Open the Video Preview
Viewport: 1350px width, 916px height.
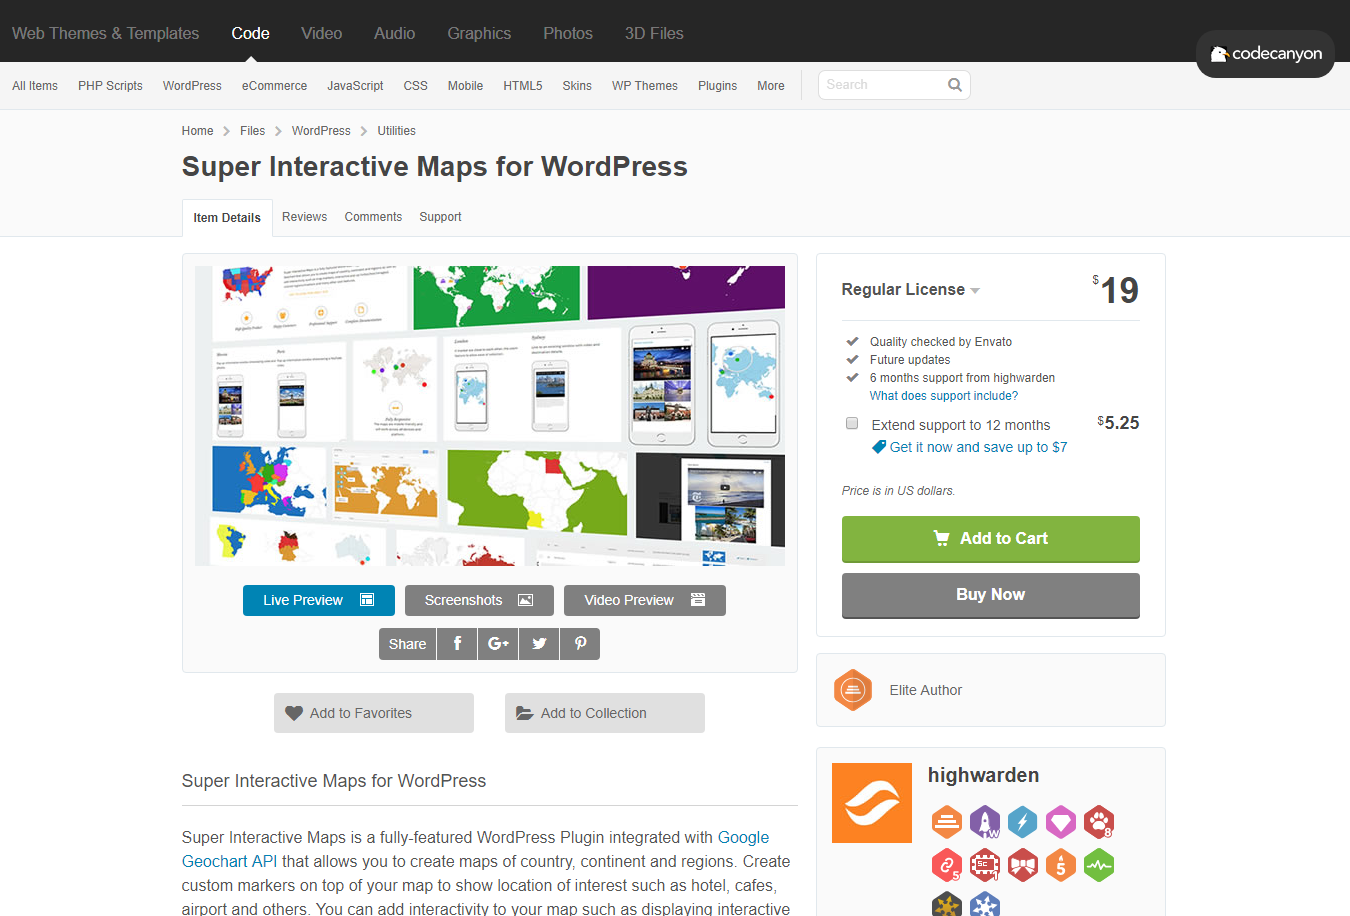pyautogui.click(x=645, y=600)
